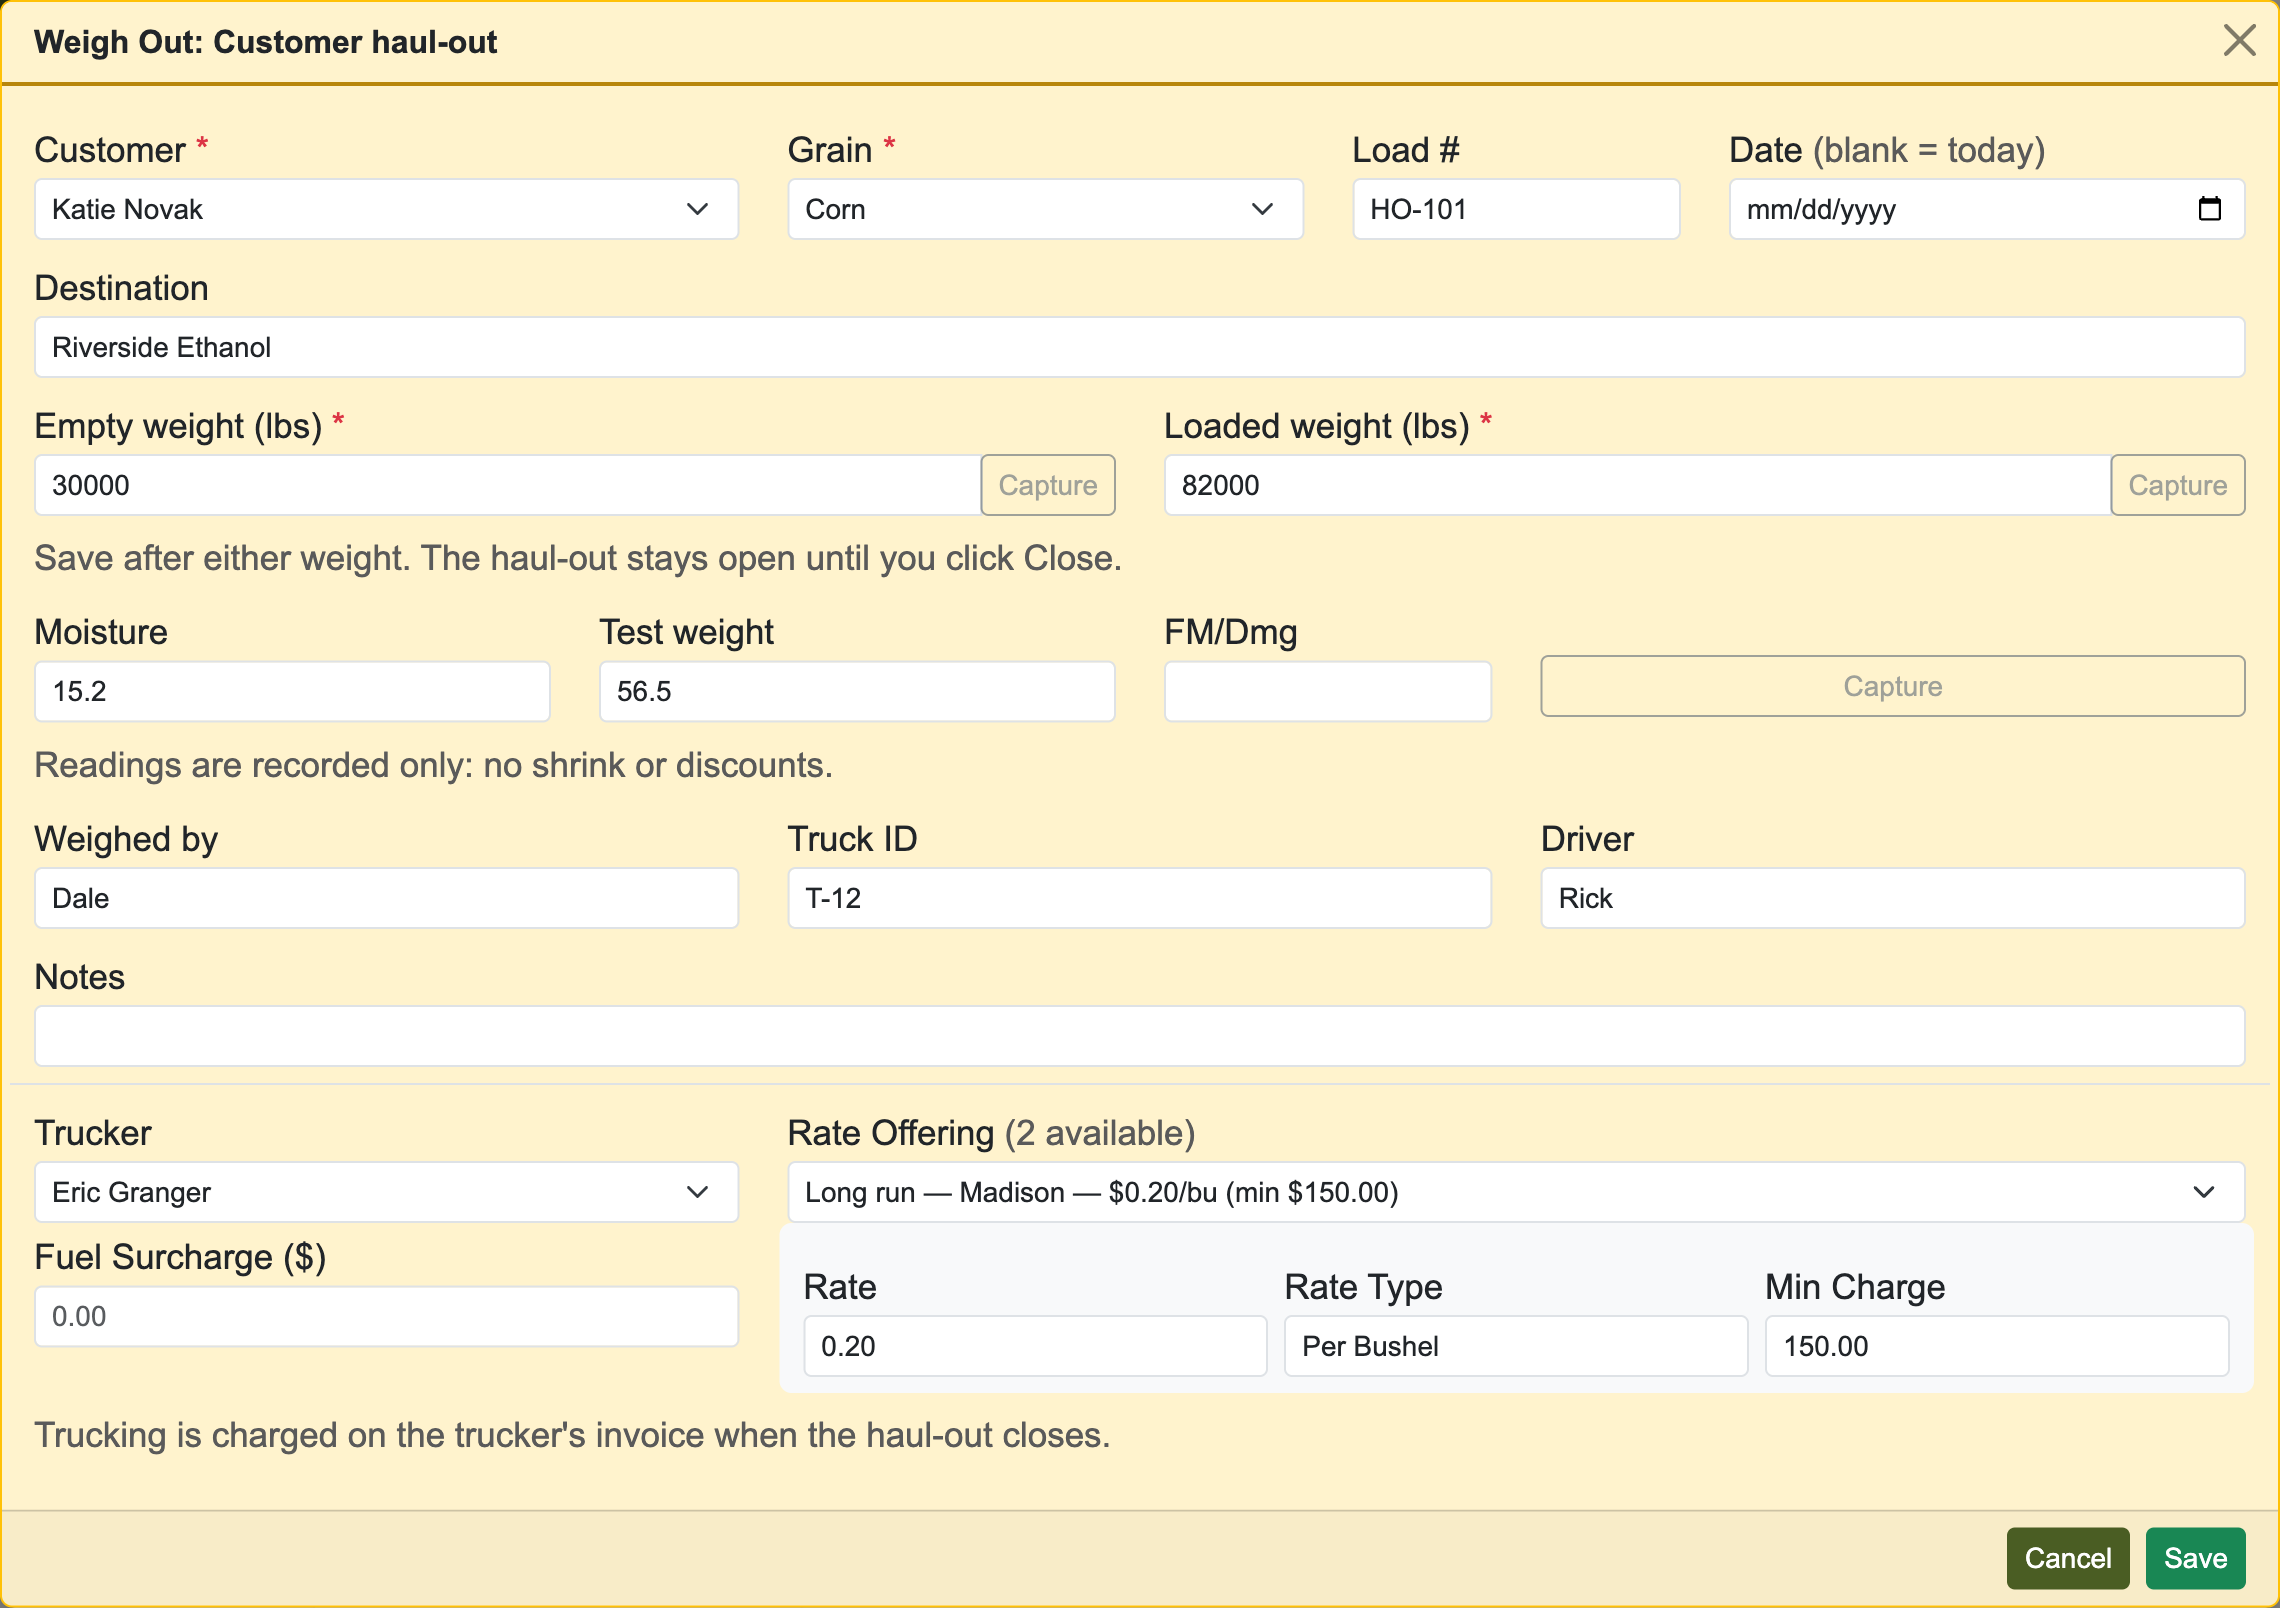Open the date picker calendar icon
Image resolution: width=2280 pixels, height=1608 pixels.
(x=2210, y=209)
